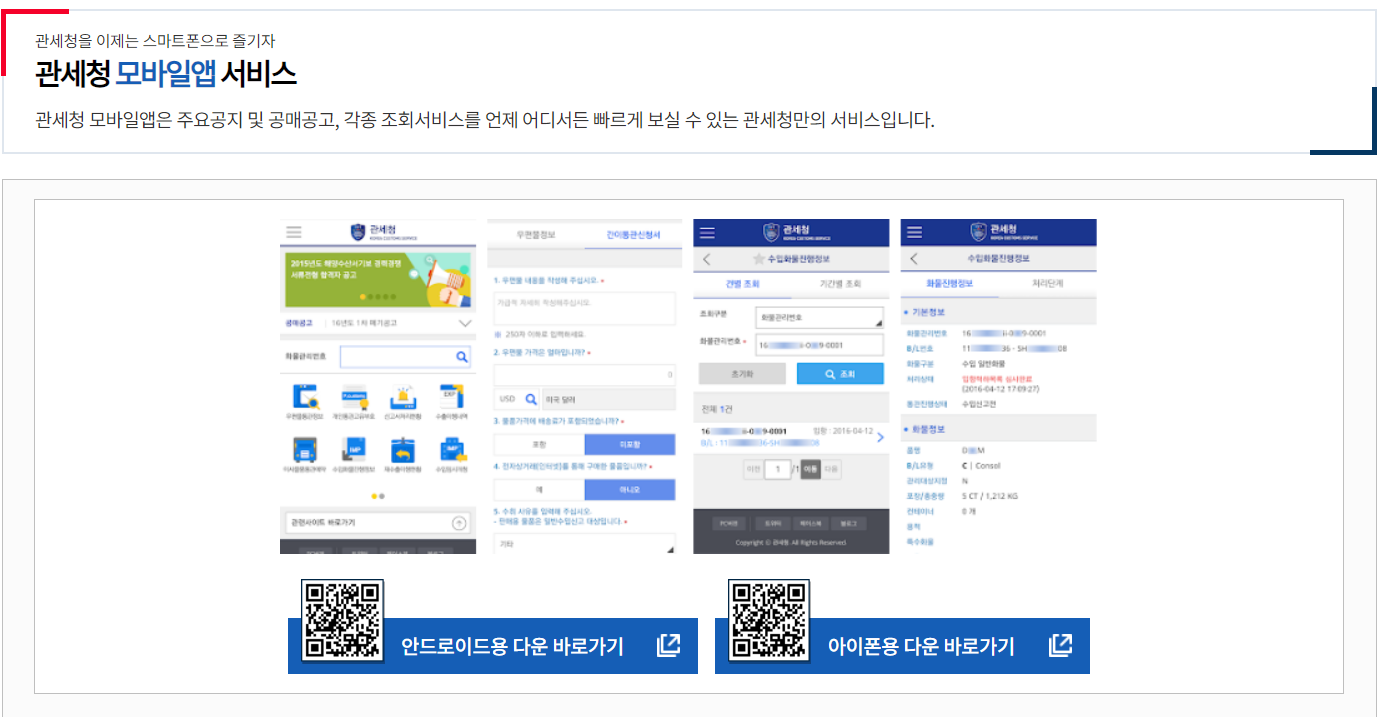Screen dimensions: 1400x717
Task: Click 블로그 footer button
Action: (850, 523)
